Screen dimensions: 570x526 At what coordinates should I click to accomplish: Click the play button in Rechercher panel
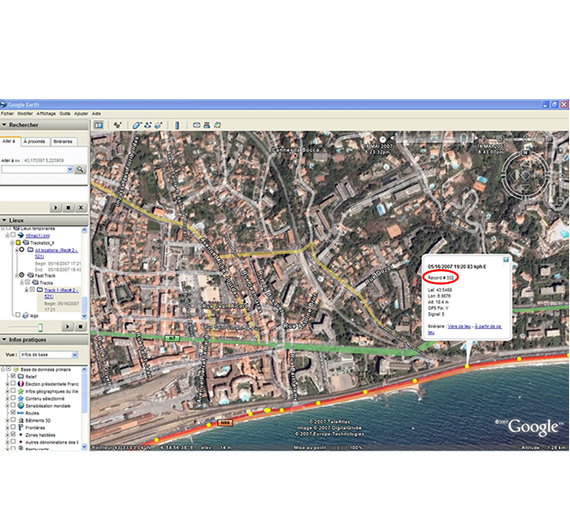(x=56, y=208)
